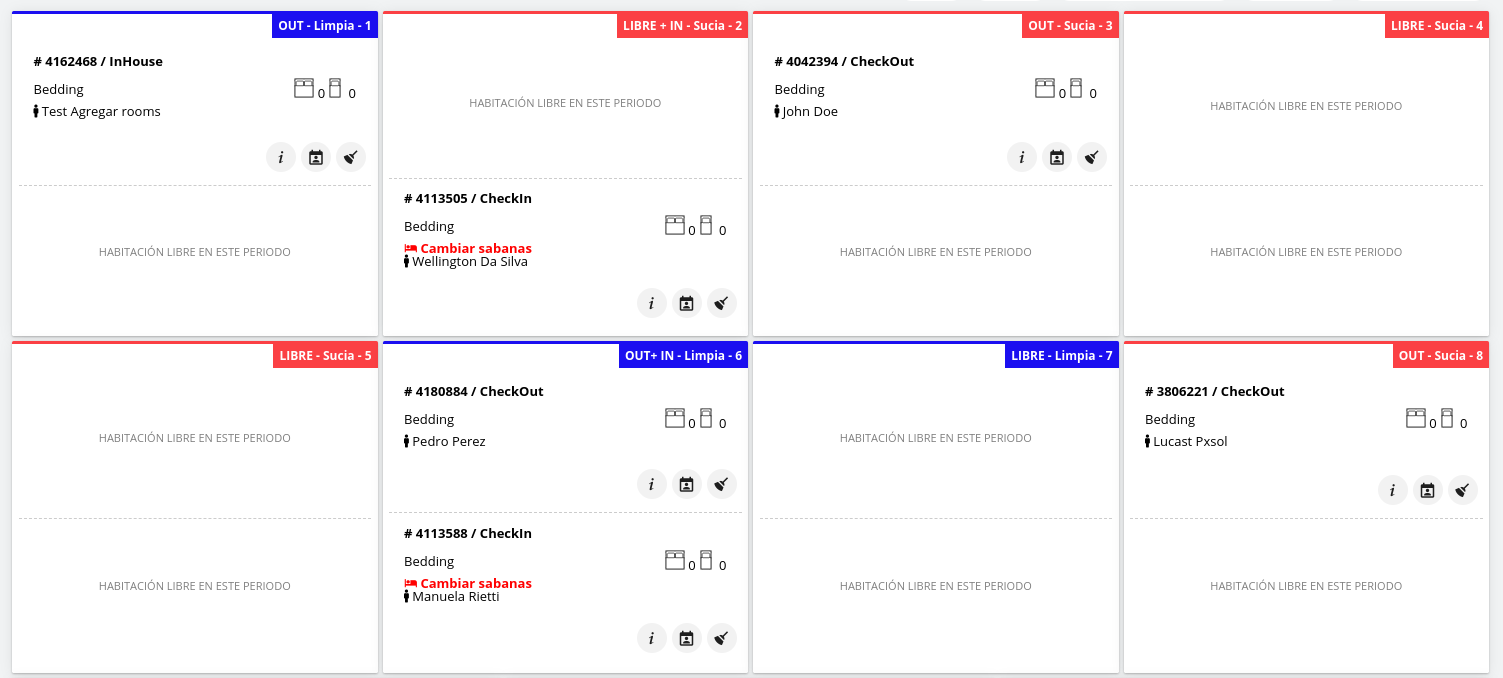This screenshot has height=678, width=1503.
Task: Click broom icon for John Doe room
Action: point(1092,157)
